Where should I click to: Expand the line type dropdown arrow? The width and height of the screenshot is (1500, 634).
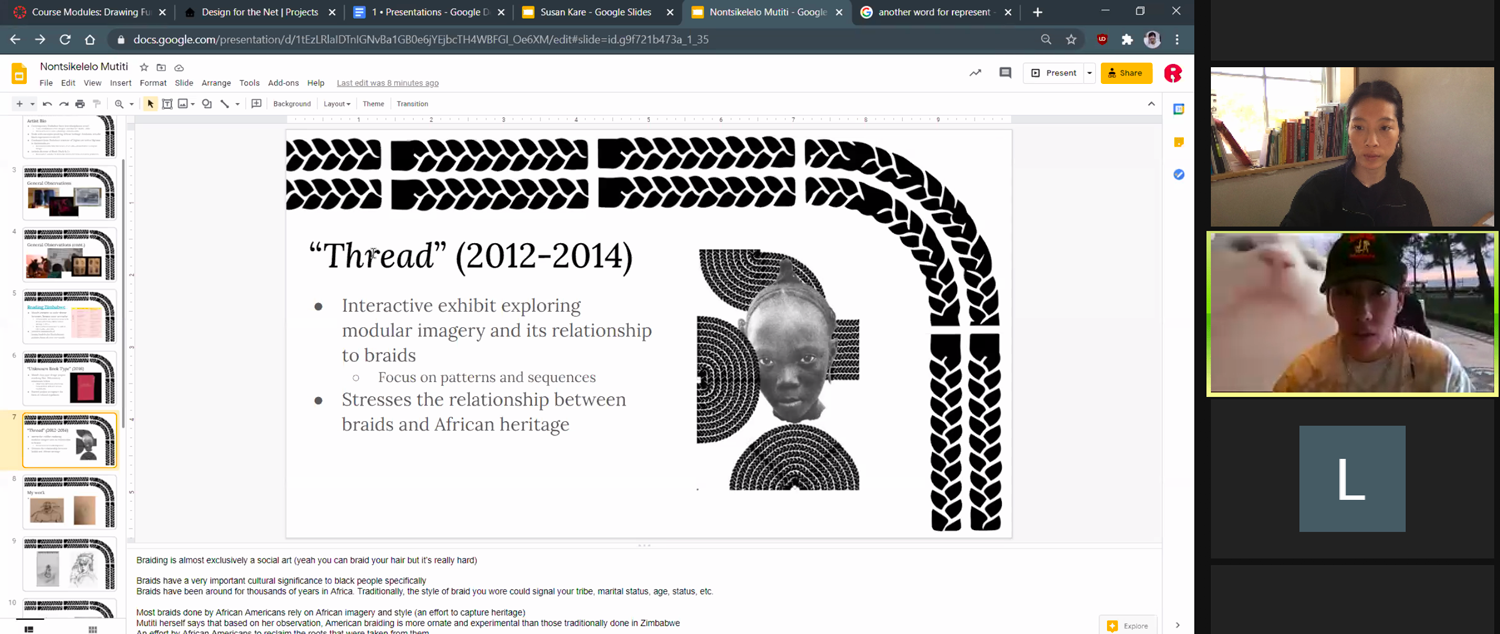(x=237, y=104)
